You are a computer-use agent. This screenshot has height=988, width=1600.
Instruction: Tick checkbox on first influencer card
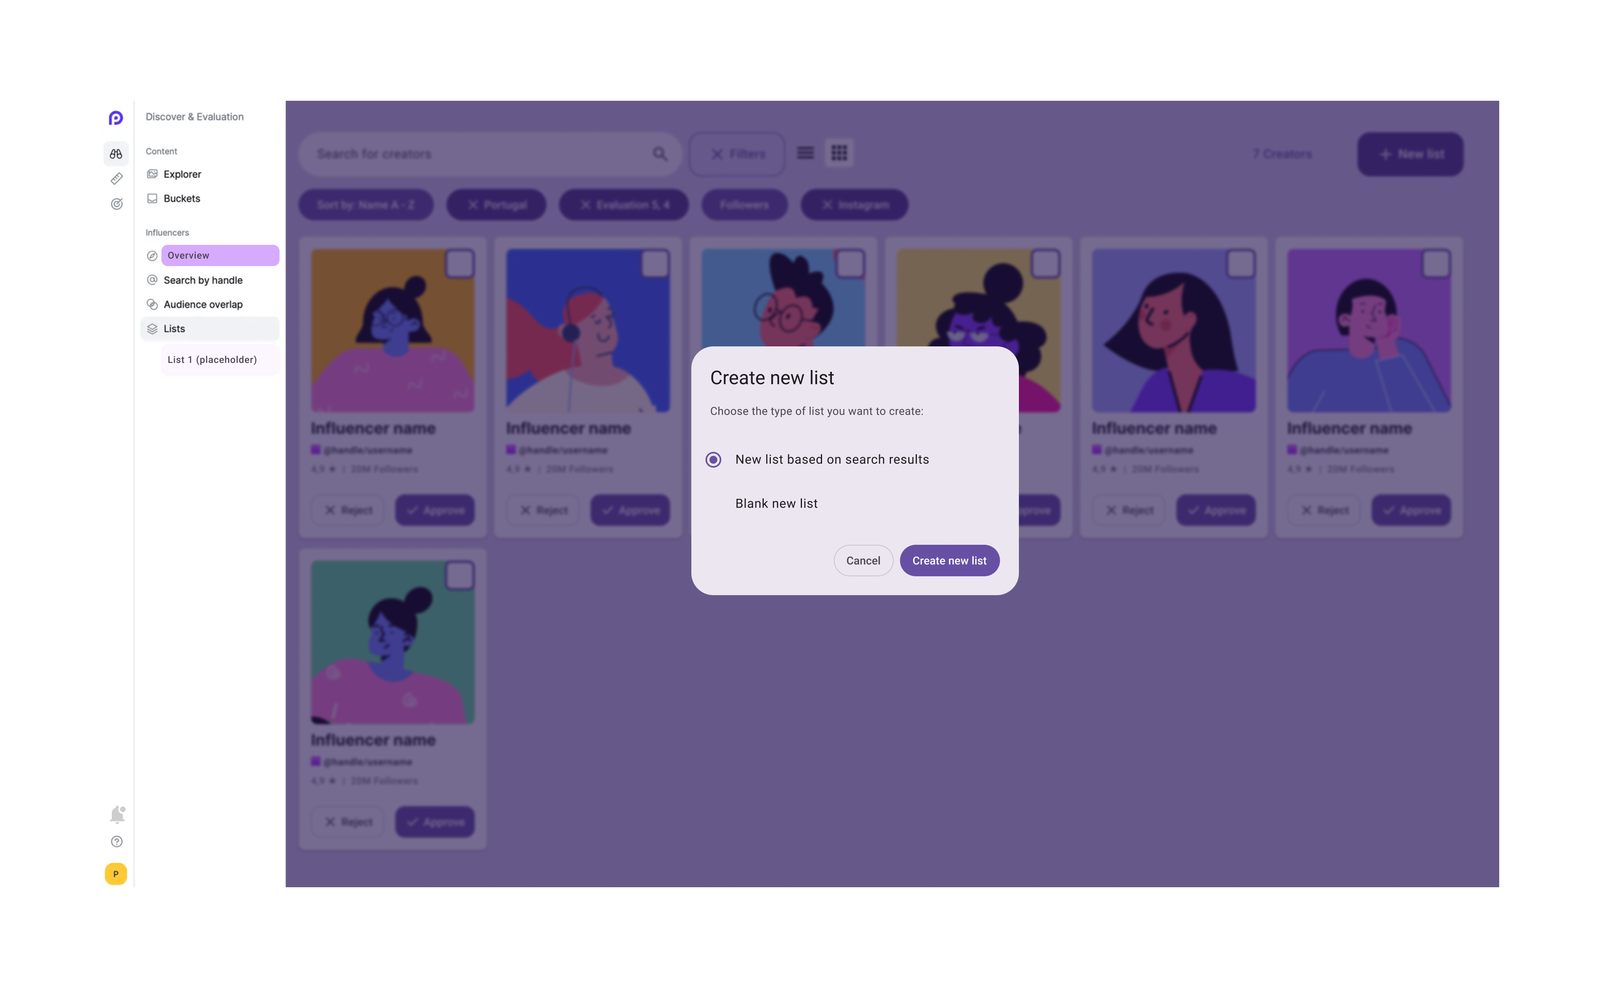click(x=459, y=264)
